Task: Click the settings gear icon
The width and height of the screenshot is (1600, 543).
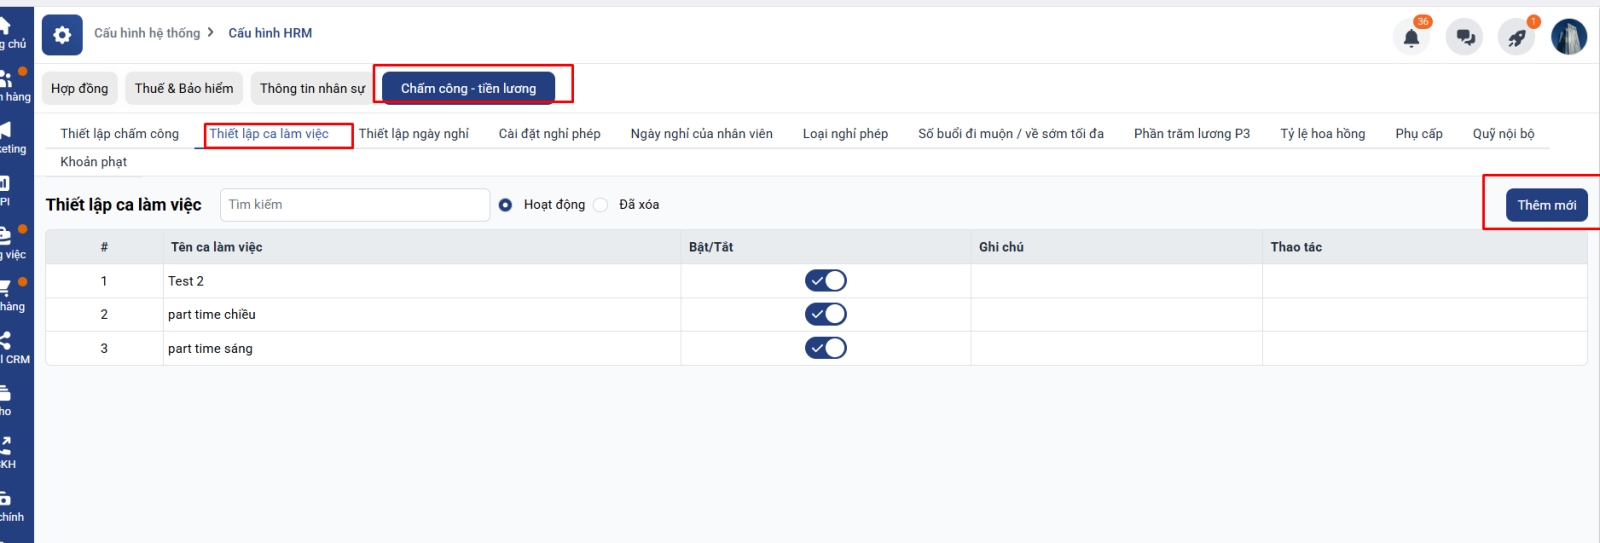Action: [62, 36]
